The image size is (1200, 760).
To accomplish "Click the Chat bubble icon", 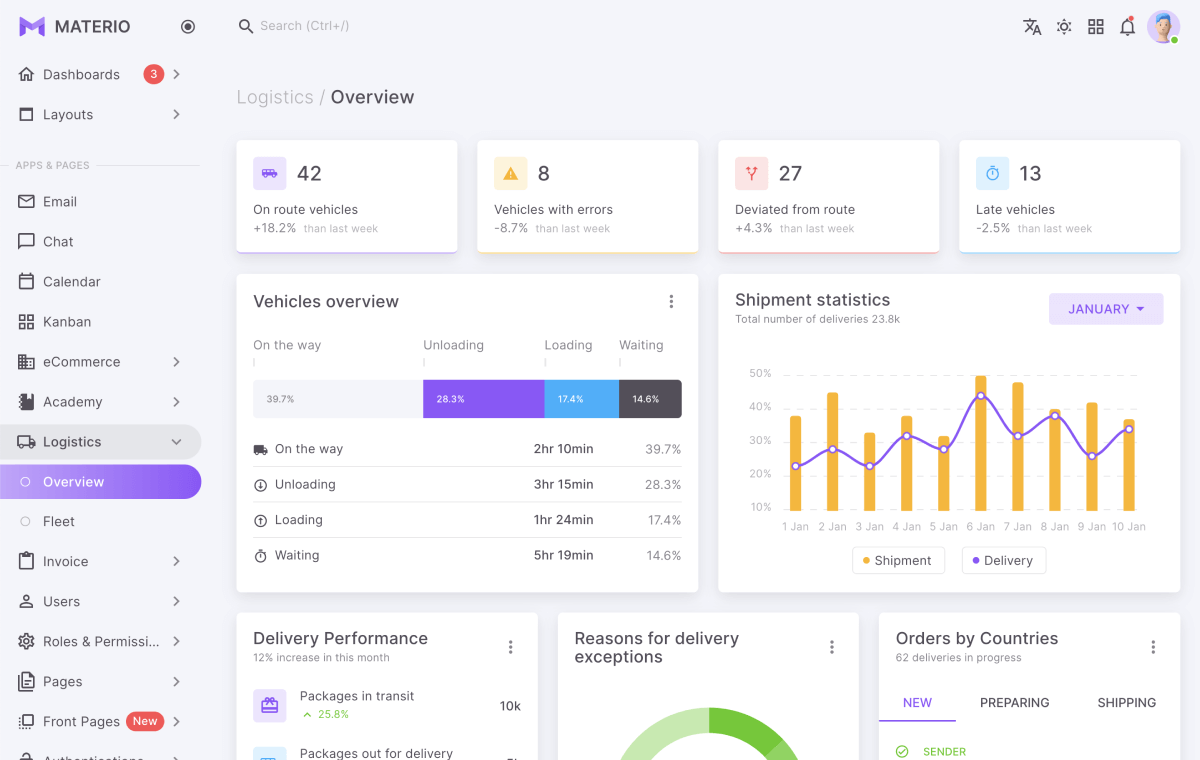I will [26, 241].
